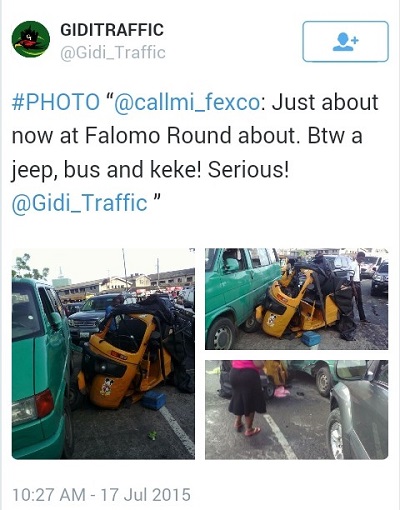The height and width of the screenshot is (510, 400).
Task: Tap the bordered follow button
Action: coord(345,42)
